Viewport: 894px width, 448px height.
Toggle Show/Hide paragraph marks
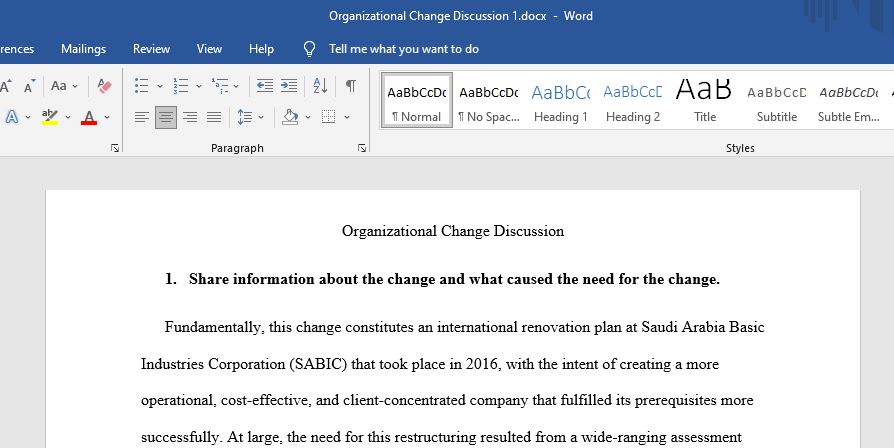[x=351, y=86]
